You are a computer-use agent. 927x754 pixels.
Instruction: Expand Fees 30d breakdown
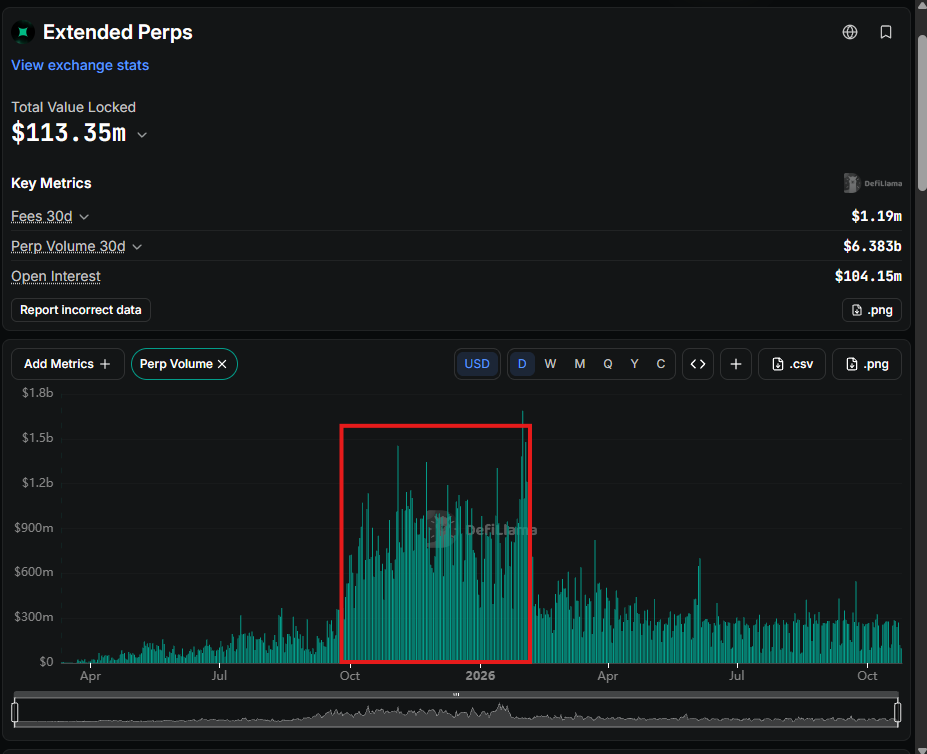click(x=84, y=217)
